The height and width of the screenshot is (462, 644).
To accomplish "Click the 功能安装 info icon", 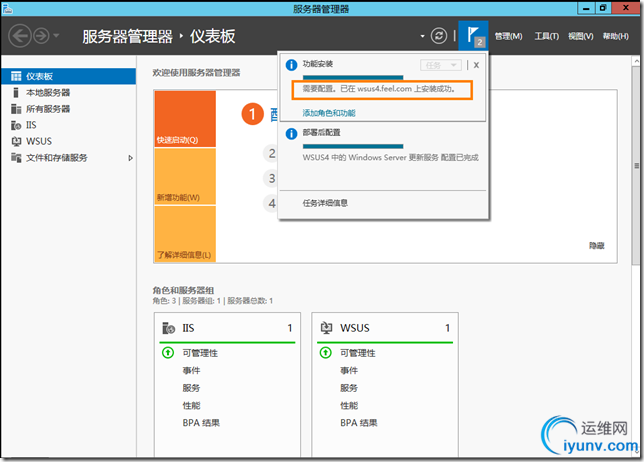I will 291,65.
